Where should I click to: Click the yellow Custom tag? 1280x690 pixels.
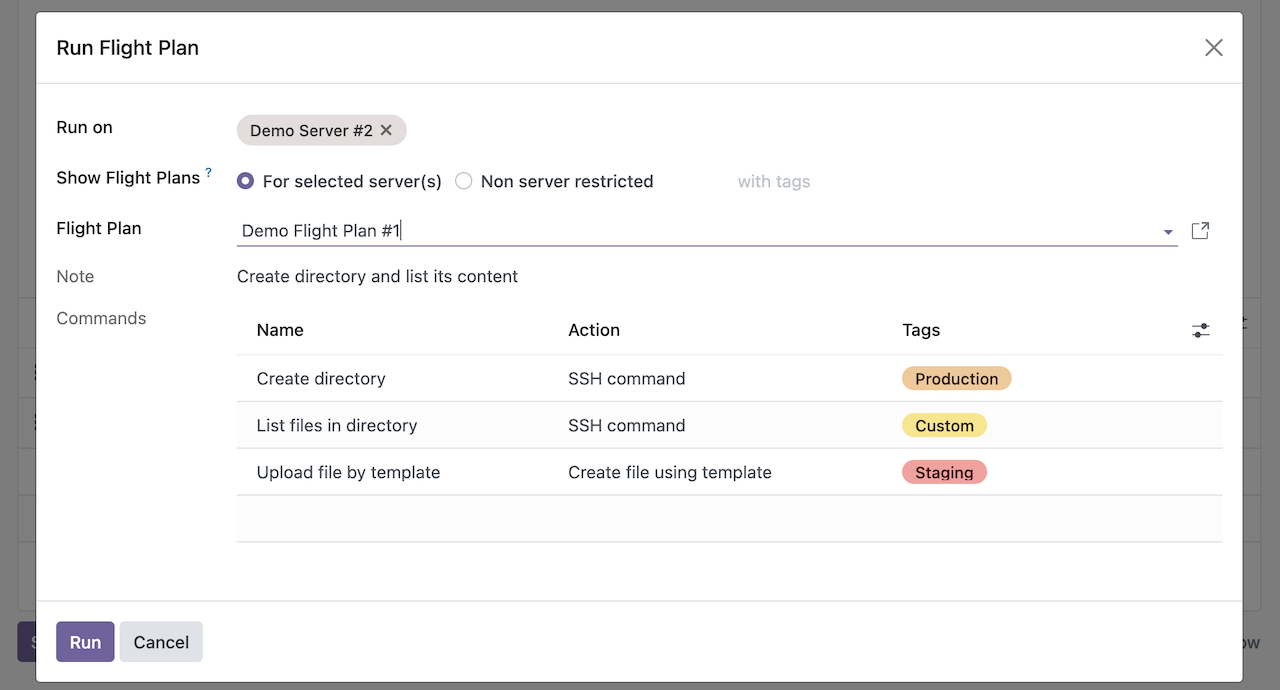coord(944,426)
